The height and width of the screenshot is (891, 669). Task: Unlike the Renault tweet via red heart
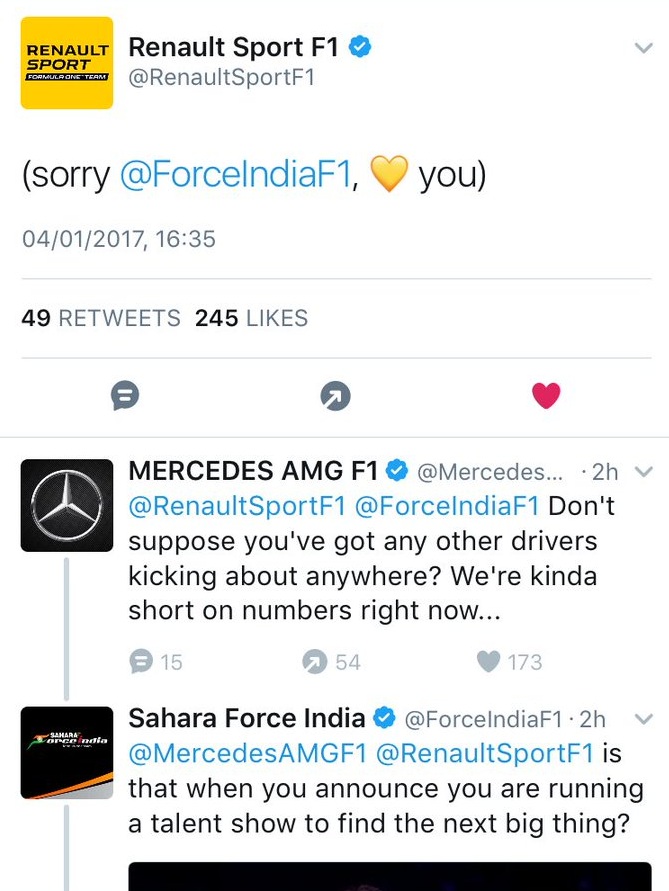tap(546, 395)
